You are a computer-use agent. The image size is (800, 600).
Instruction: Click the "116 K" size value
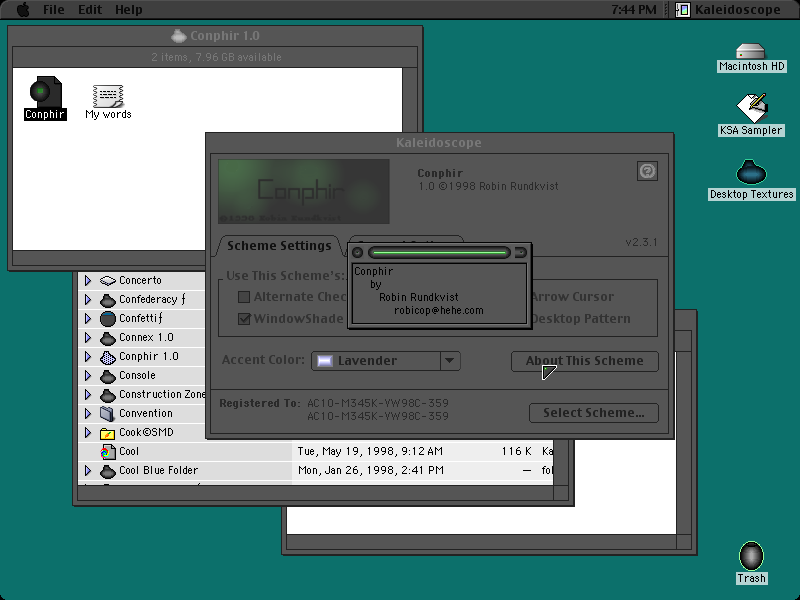516,452
